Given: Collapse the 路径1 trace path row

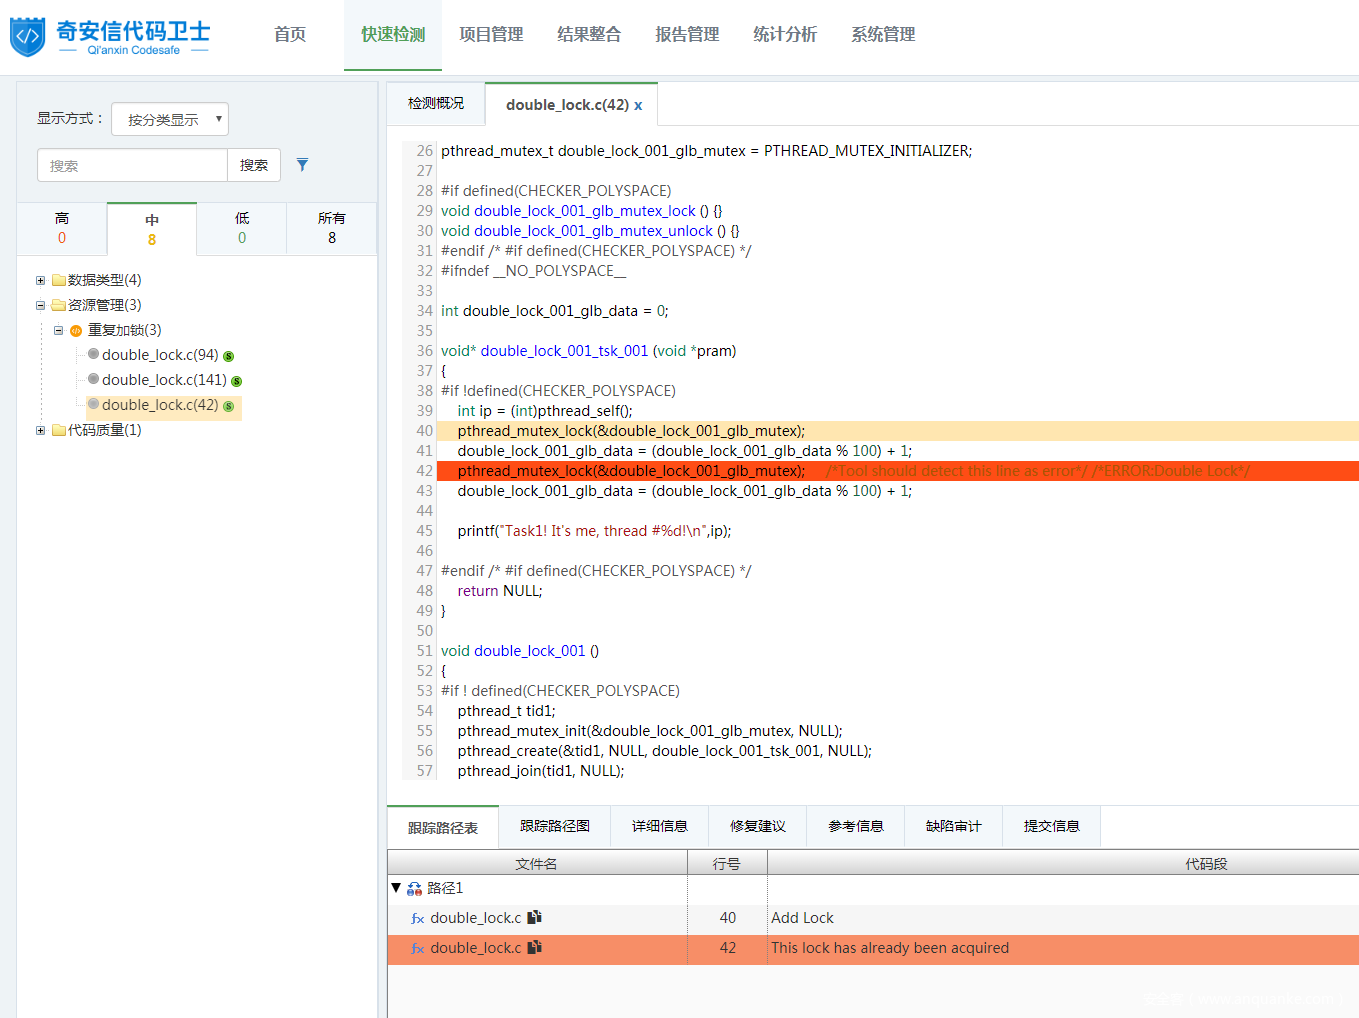Looking at the screenshot, I should point(396,888).
